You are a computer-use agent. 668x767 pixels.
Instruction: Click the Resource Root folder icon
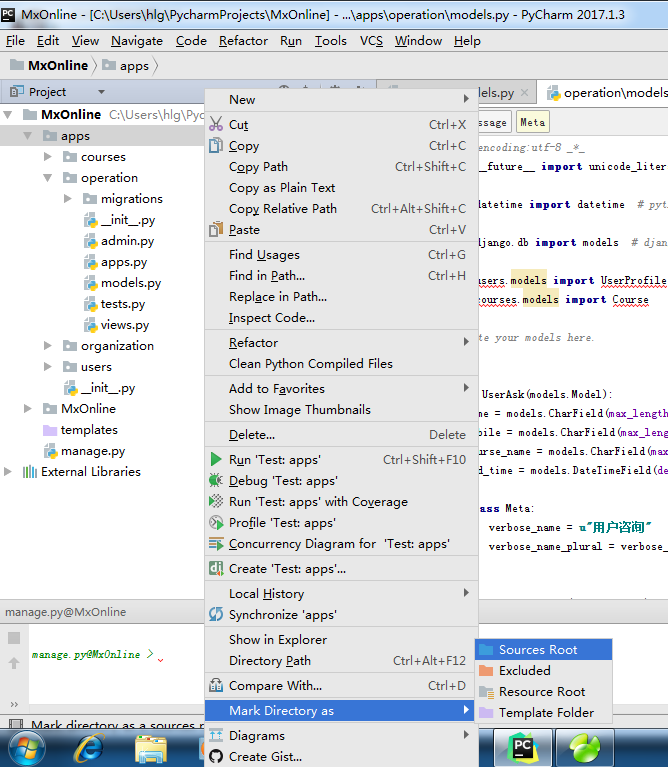point(487,692)
